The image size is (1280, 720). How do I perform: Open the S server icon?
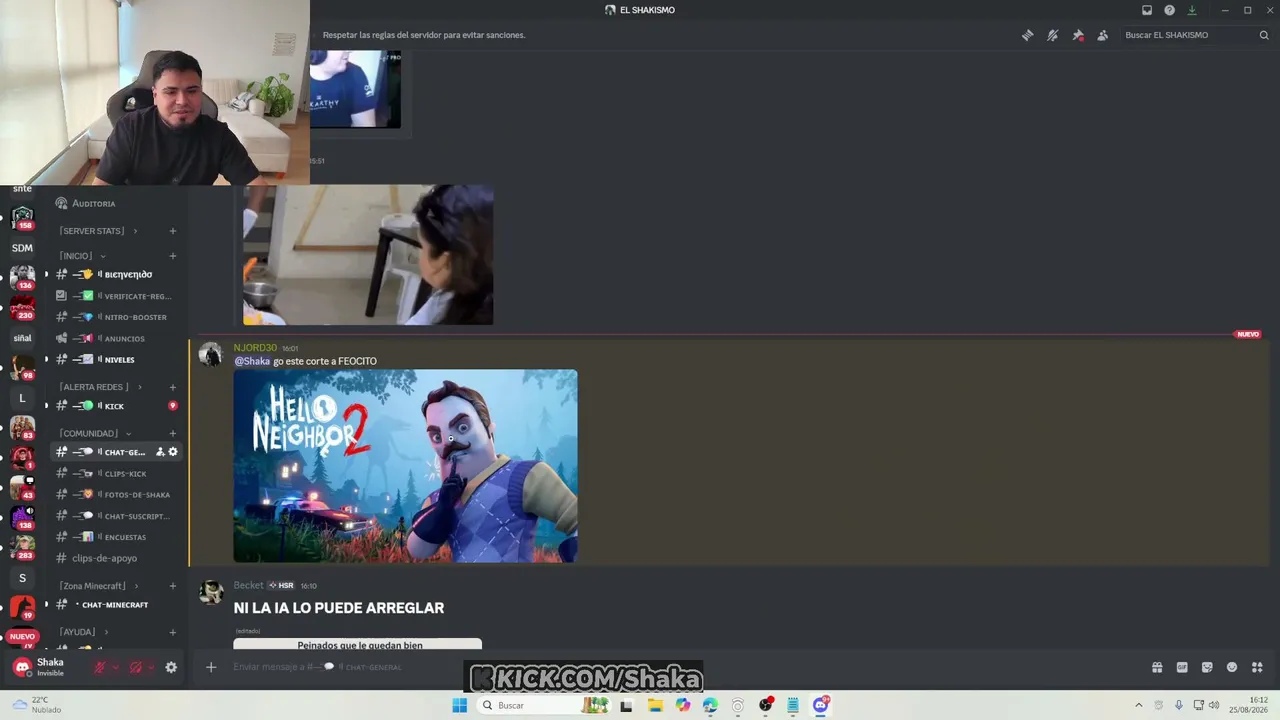[x=22, y=578]
